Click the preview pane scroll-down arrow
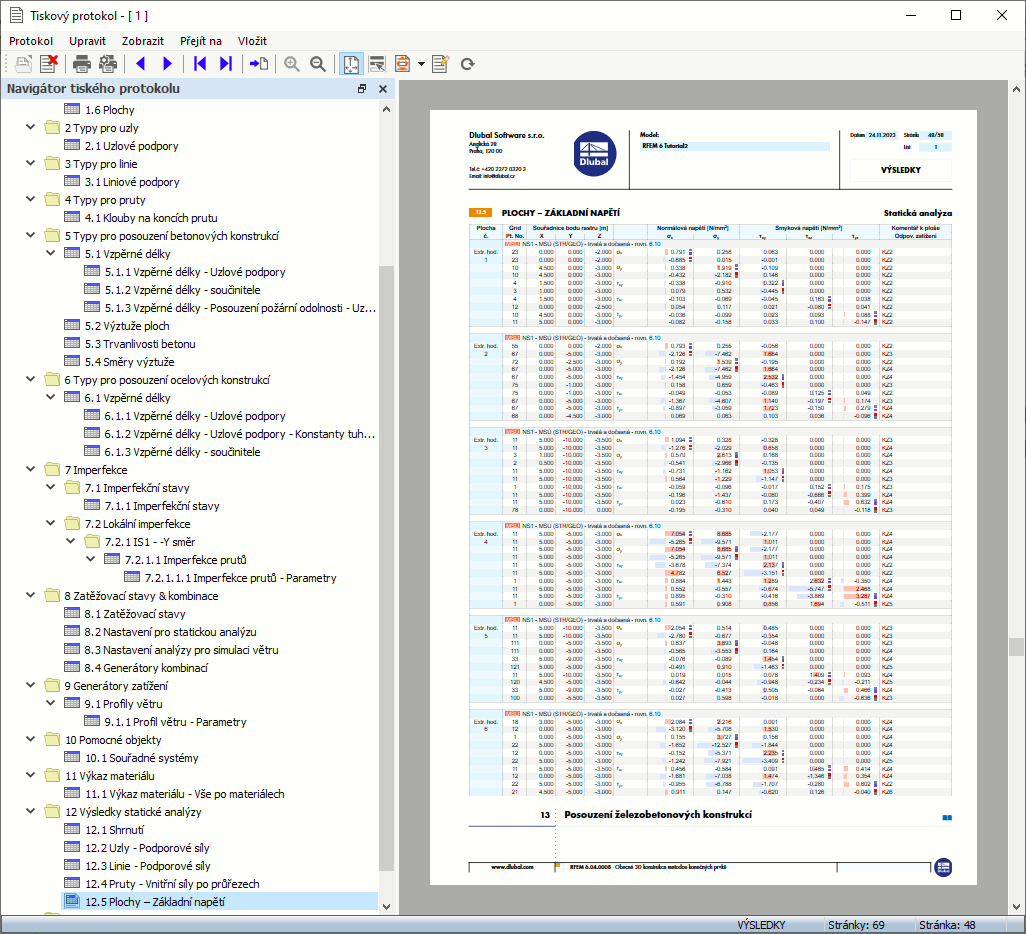 (1016, 907)
